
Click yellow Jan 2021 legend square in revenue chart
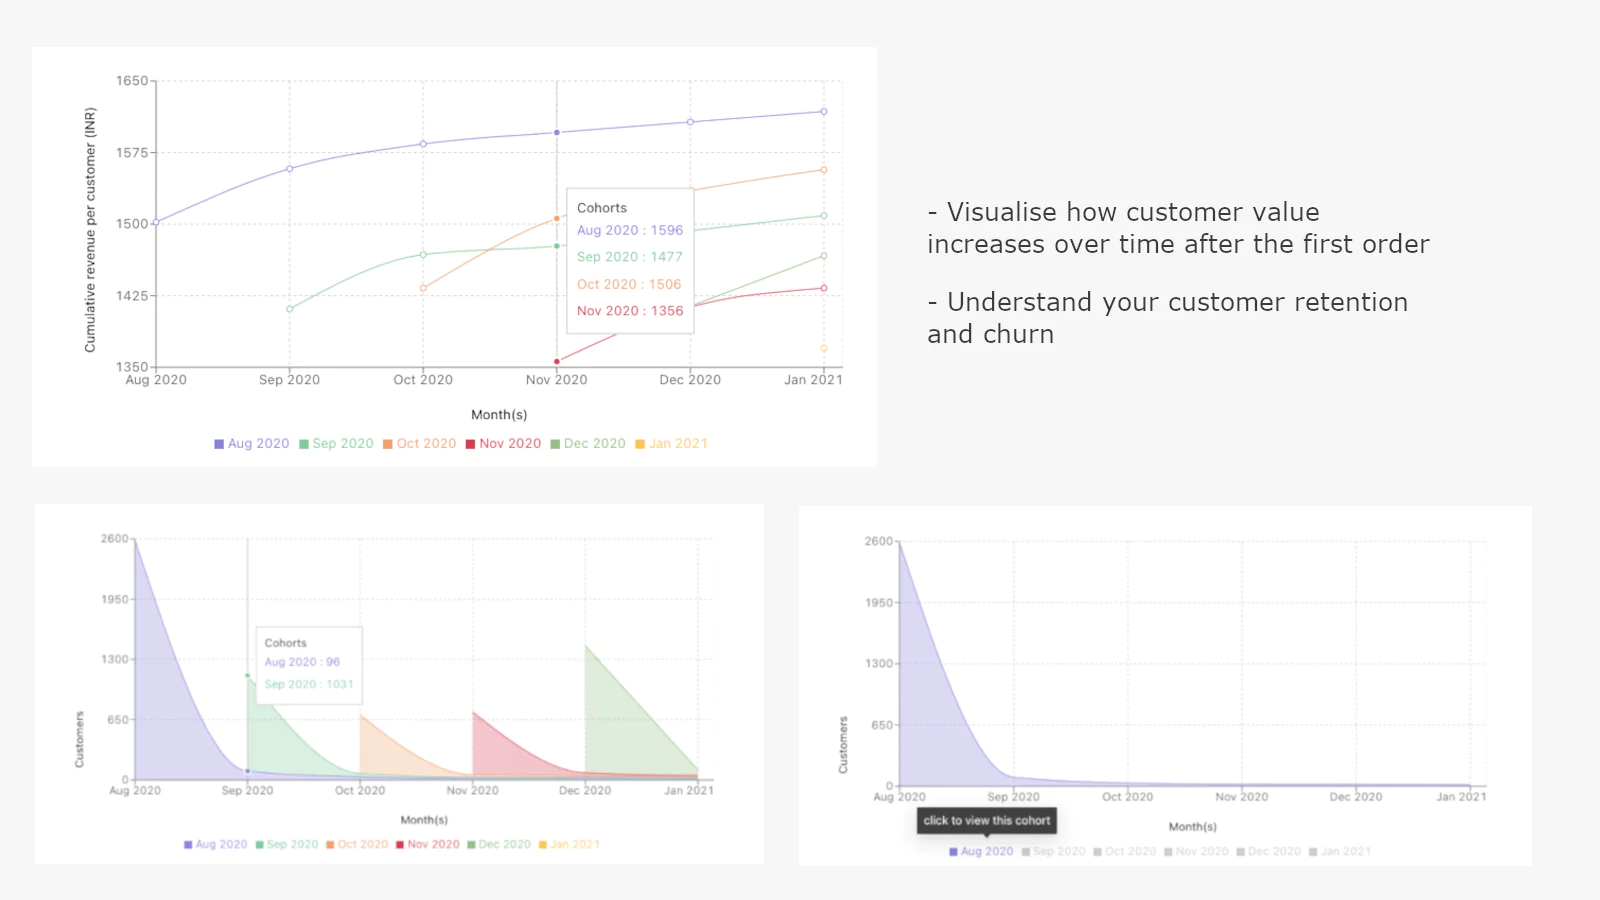pyautogui.click(x=640, y=444)
